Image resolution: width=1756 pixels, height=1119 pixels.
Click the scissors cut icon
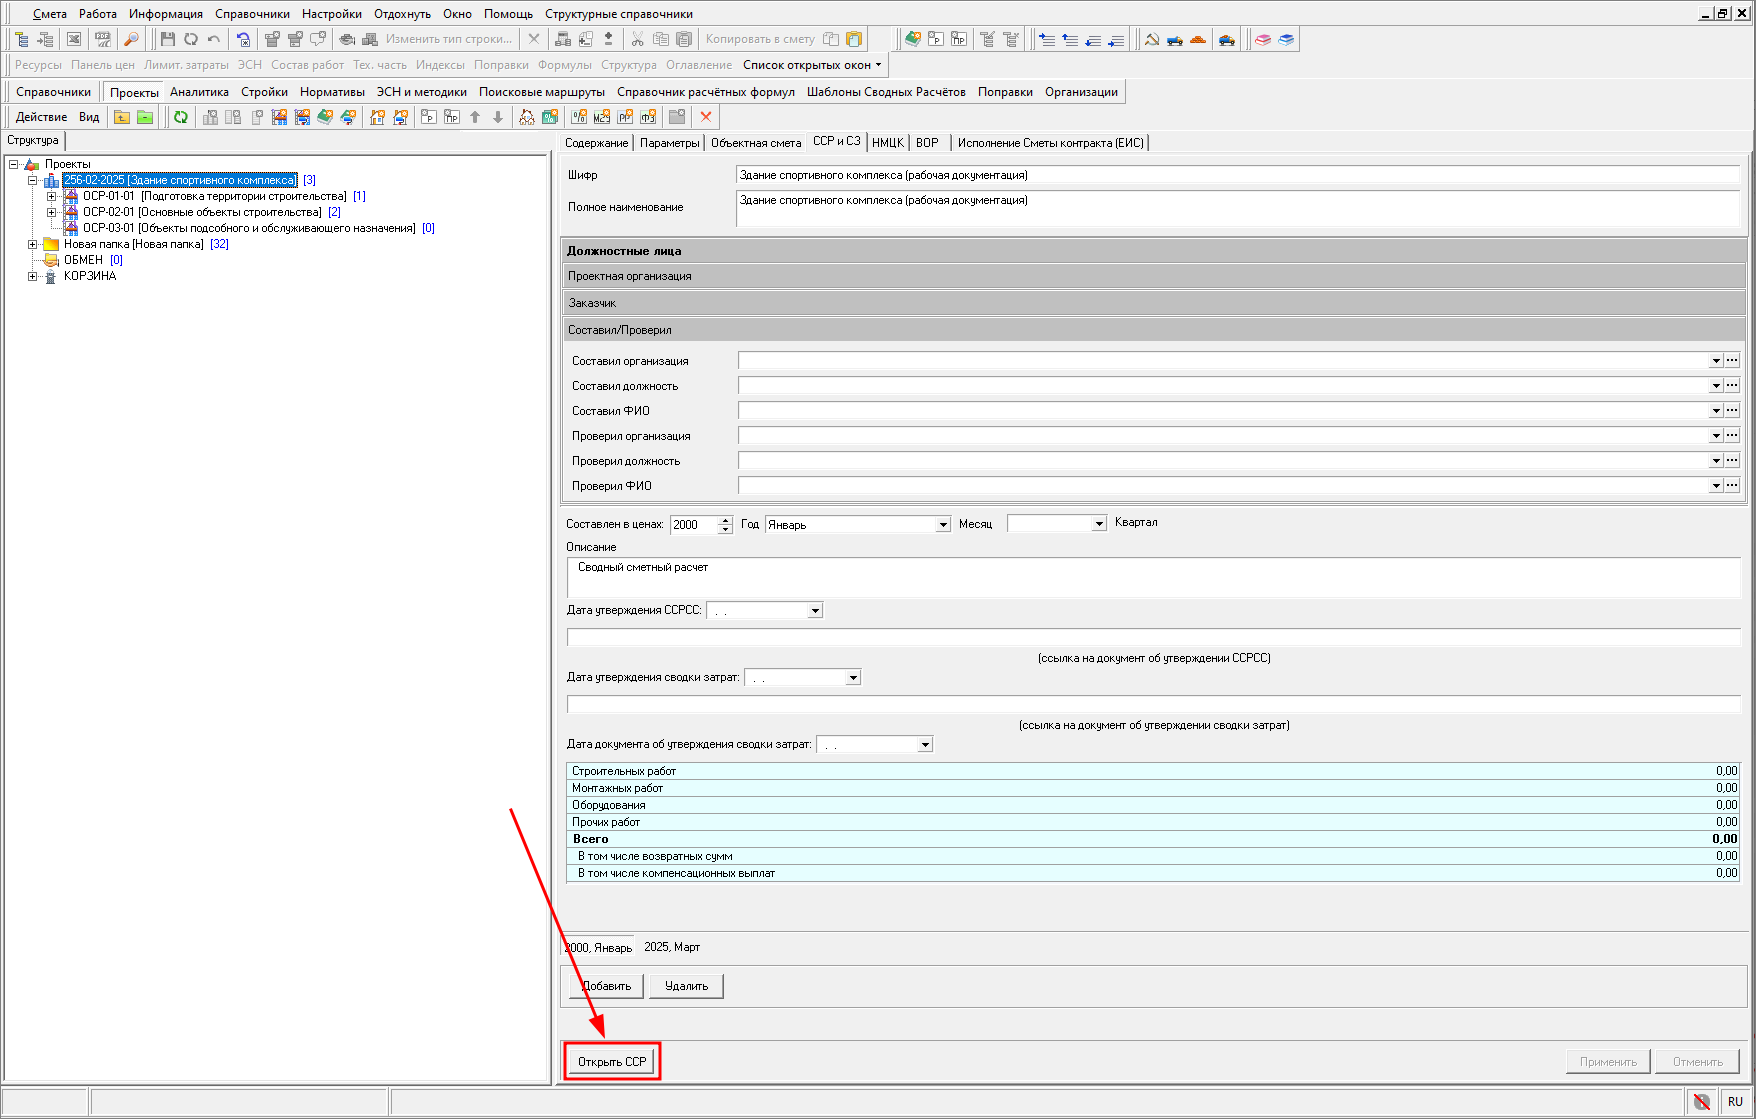[x=637, y=39]
